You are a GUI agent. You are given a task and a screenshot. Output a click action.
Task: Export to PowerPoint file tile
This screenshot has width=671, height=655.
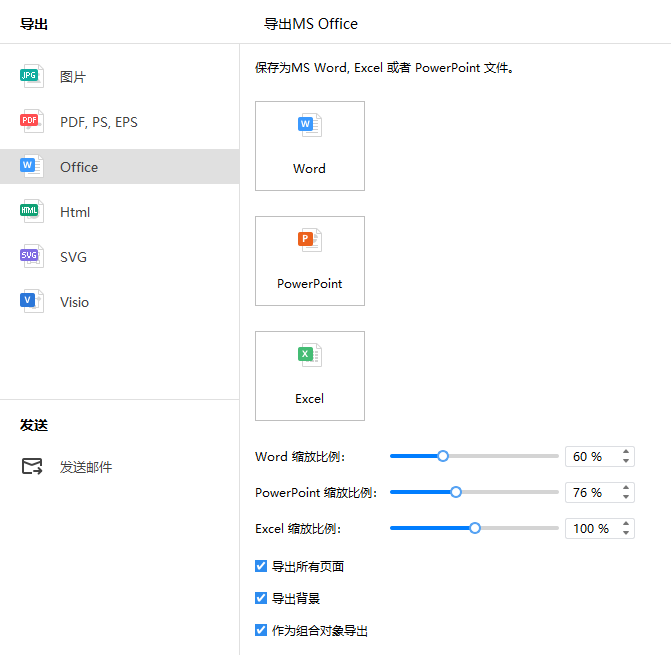[310, 261]
